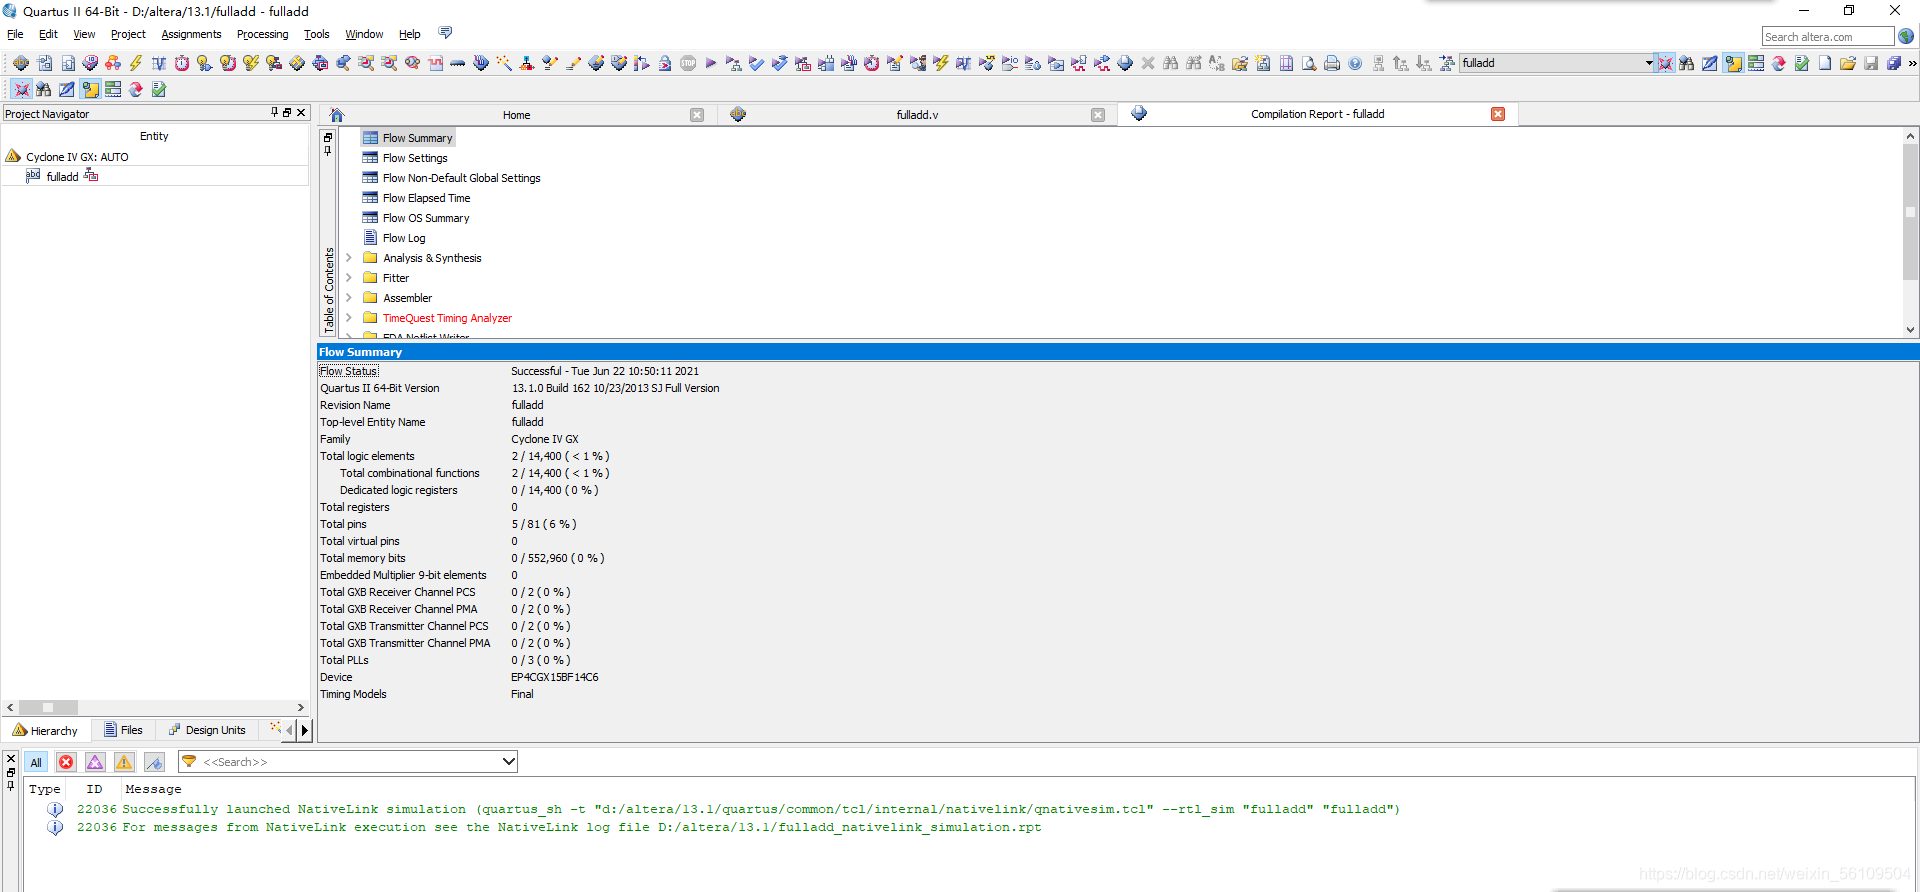1920x892 pixels.
Task: Click the padlock toolbar icon
Action: (665, 63)
